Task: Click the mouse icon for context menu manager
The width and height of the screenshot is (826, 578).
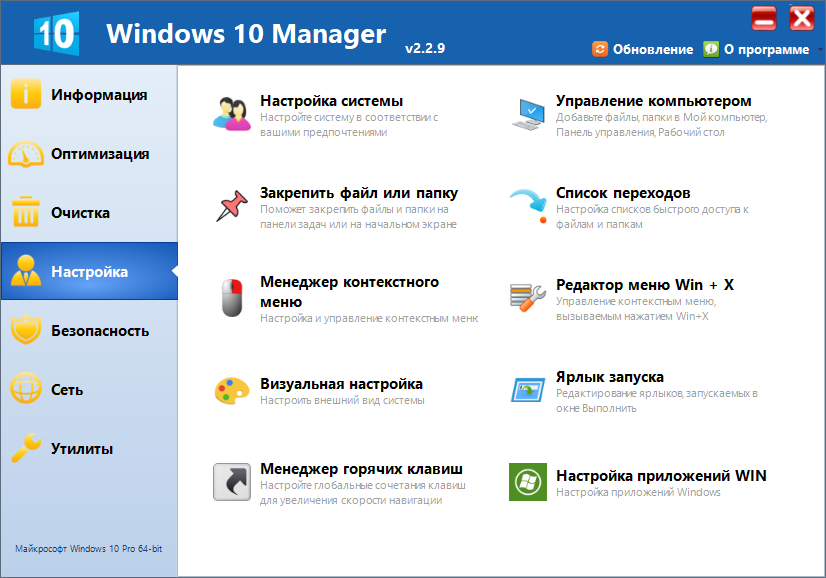Action: coord(232,298)
